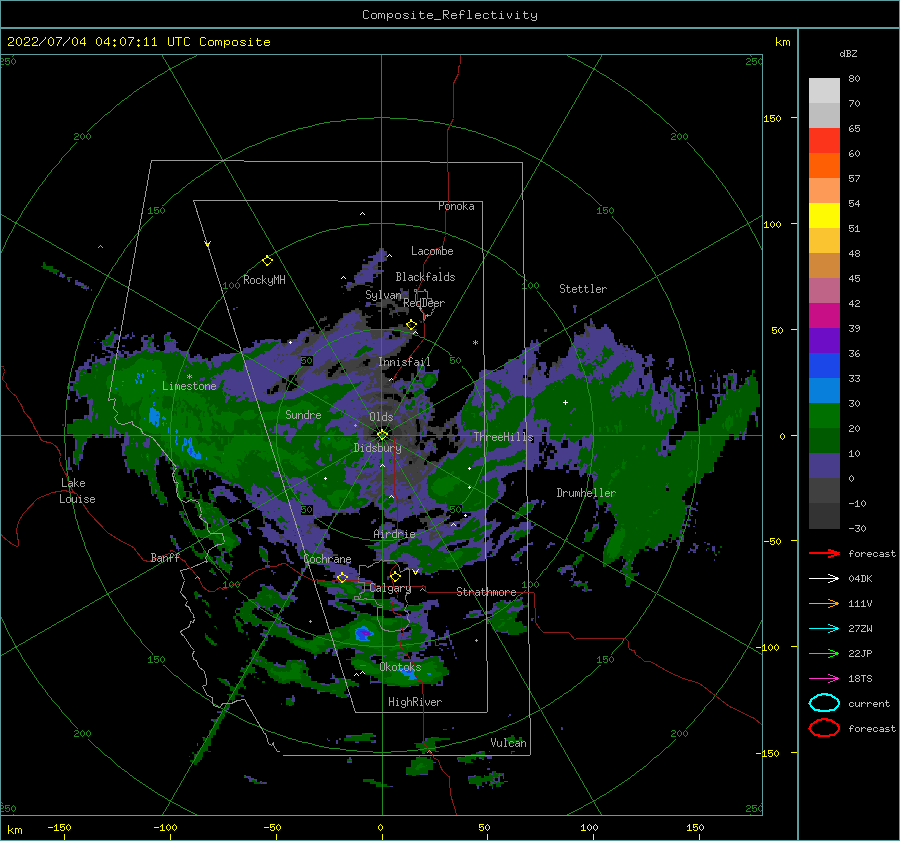Click the Strathmore city label
This screenshot has width=900, height=841.
click(x=486, y=592)
